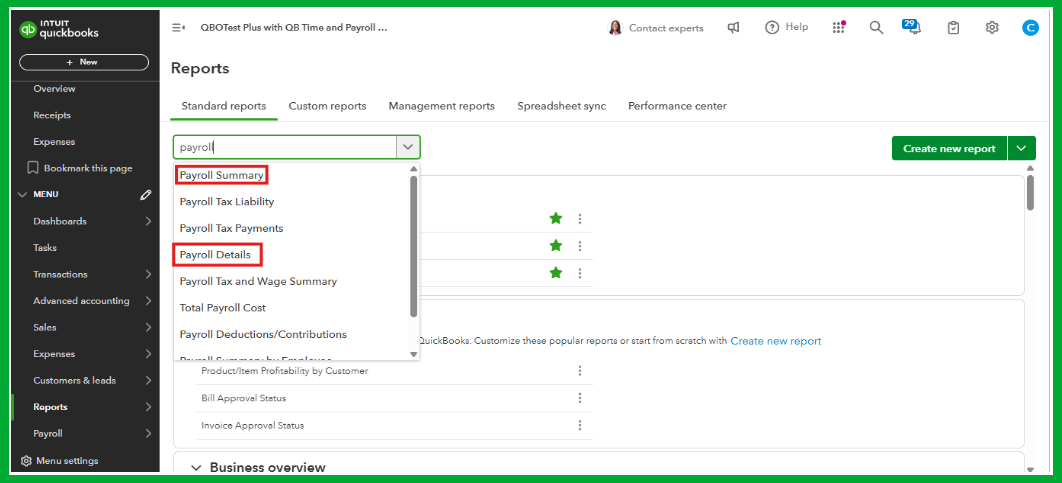
Task: Switch to the Performance center tab
Action: click(677, 106)
